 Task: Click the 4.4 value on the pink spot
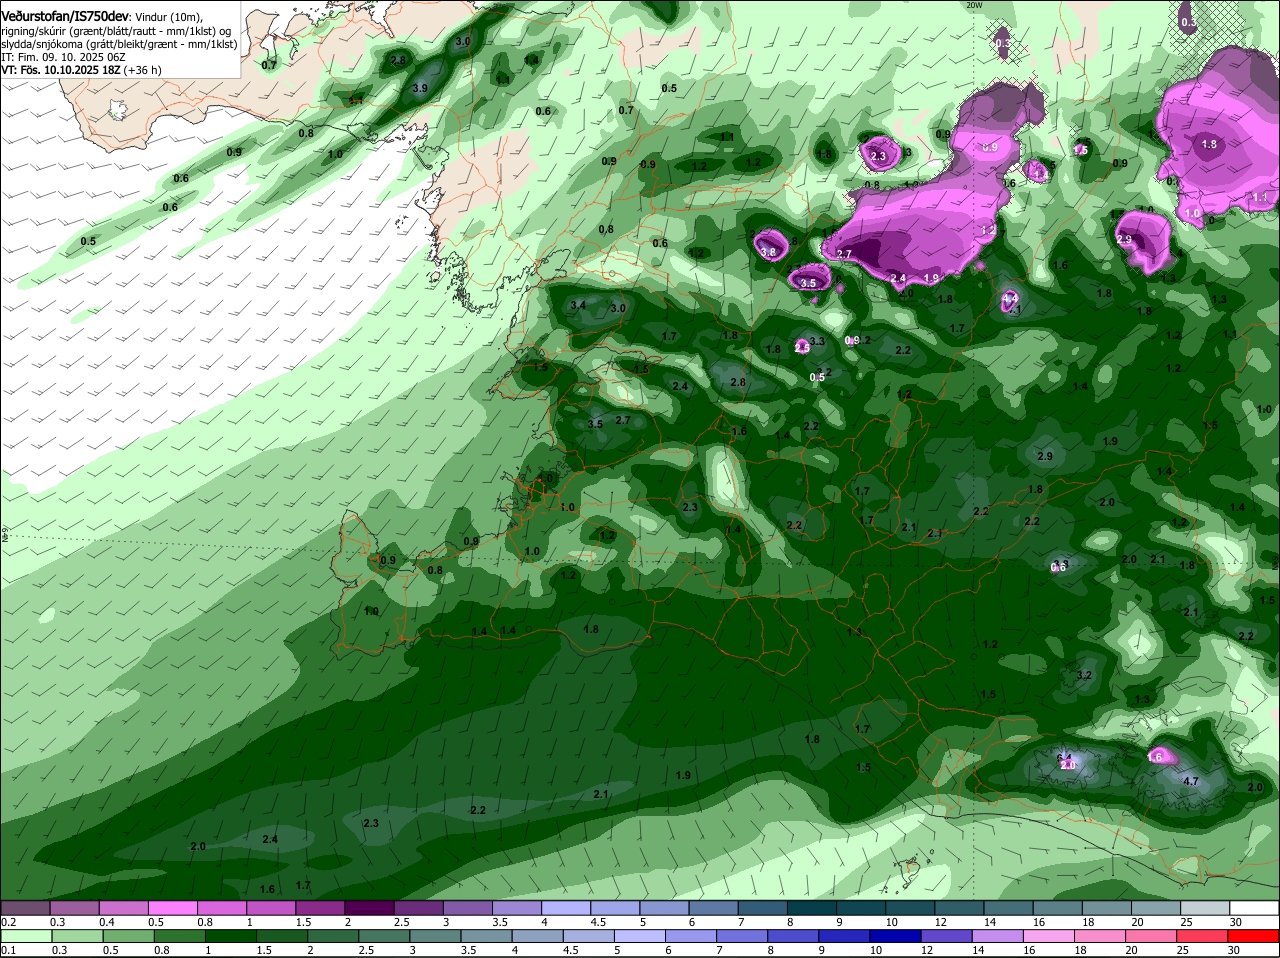[1010, 298]
